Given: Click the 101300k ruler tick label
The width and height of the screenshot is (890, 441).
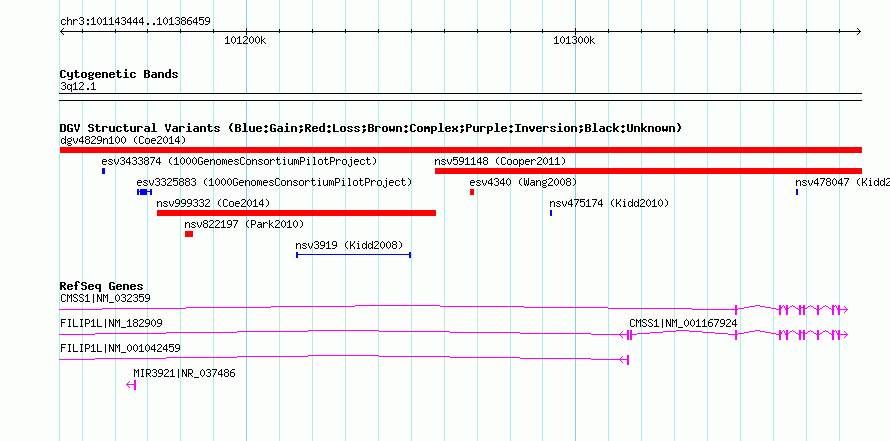Looking at the screenshot, I should tap(574, 40).
